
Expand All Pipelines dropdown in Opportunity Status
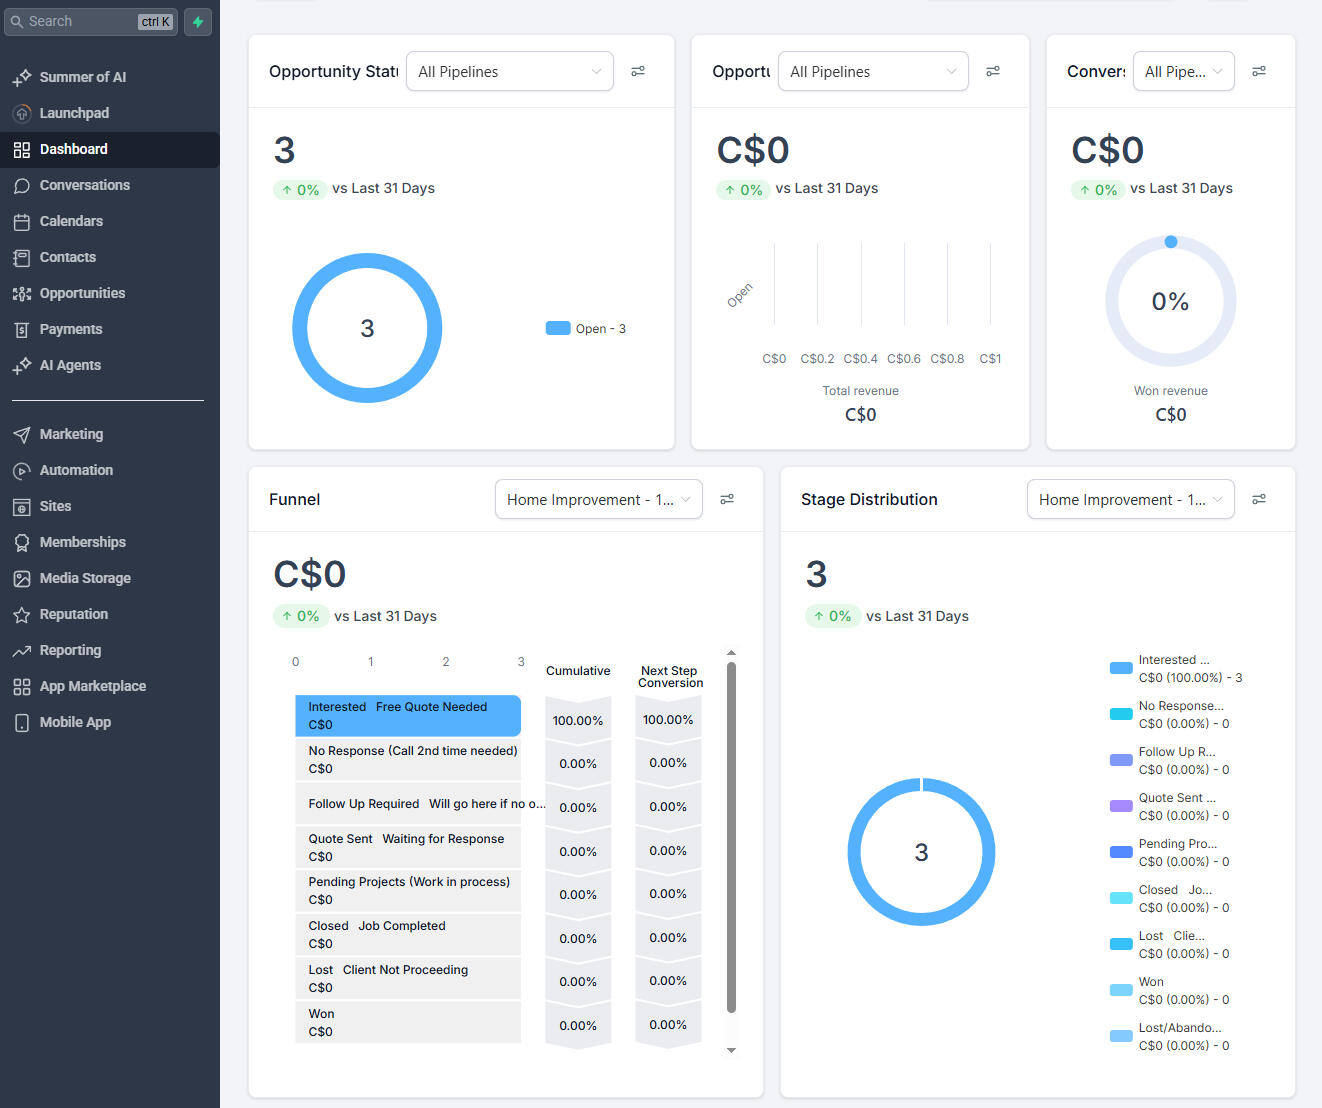point(509,71)
